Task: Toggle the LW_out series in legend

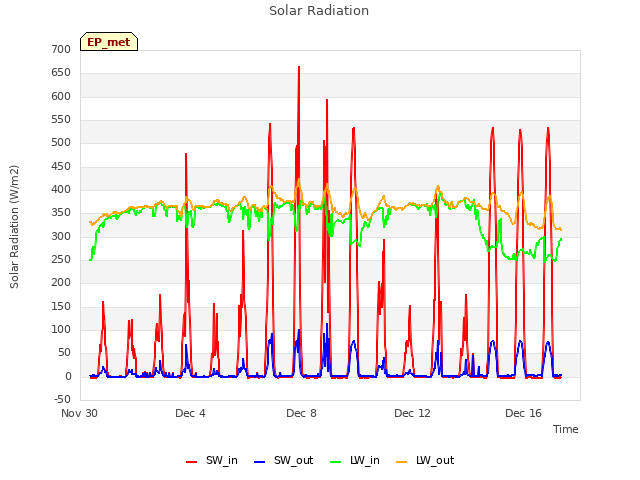Action: 425,461
